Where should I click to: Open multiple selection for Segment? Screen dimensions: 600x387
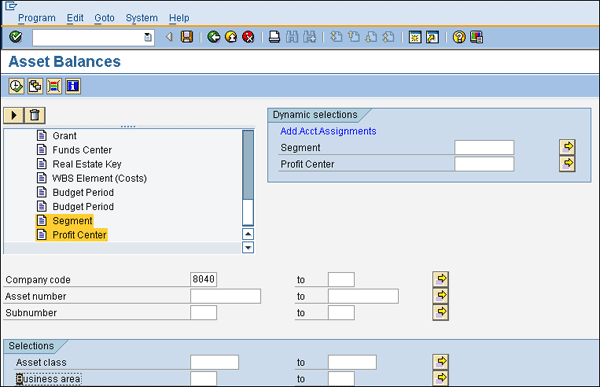point(567,147)
